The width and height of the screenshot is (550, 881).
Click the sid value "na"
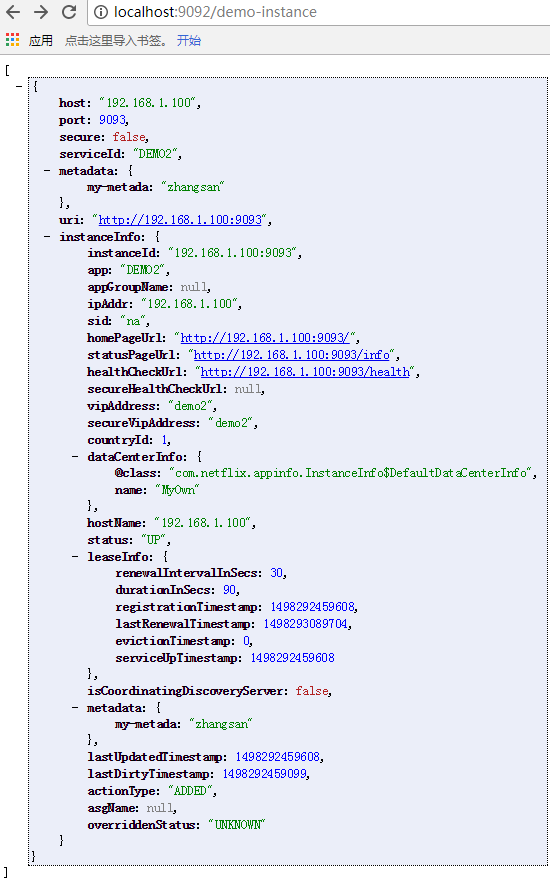[x=133, y=321]
